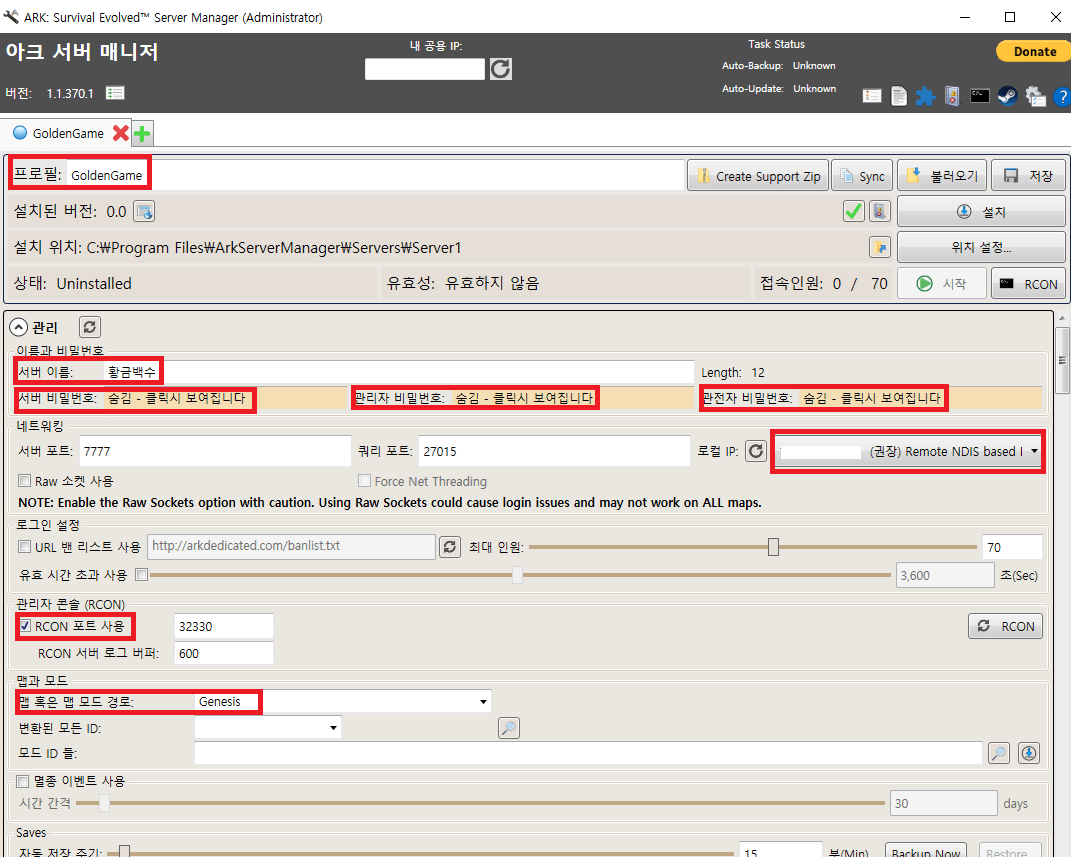Open the blue puzzle-piece plugins icon
The image size is (1071, 857).
tap(926, 96)
